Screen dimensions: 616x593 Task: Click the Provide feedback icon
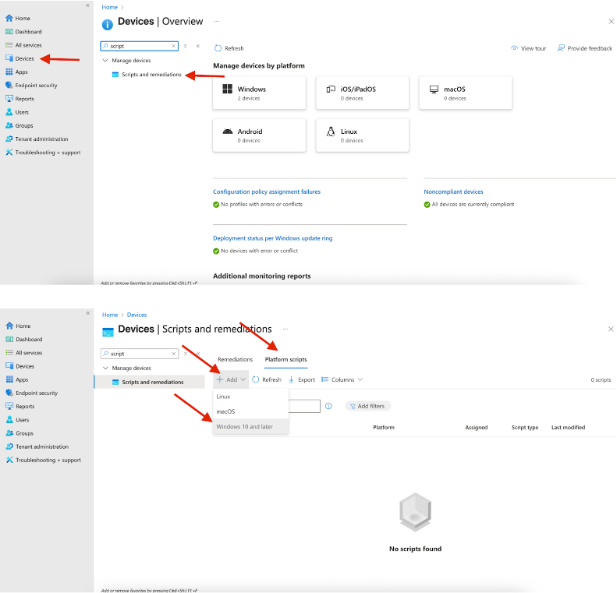point(561,48)
